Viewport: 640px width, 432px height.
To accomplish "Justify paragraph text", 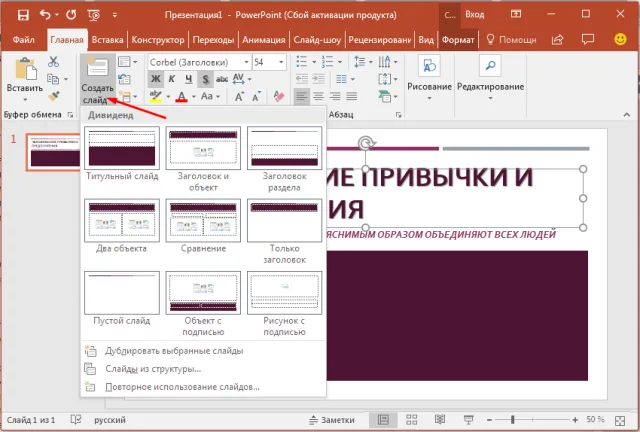I will 351,96.
